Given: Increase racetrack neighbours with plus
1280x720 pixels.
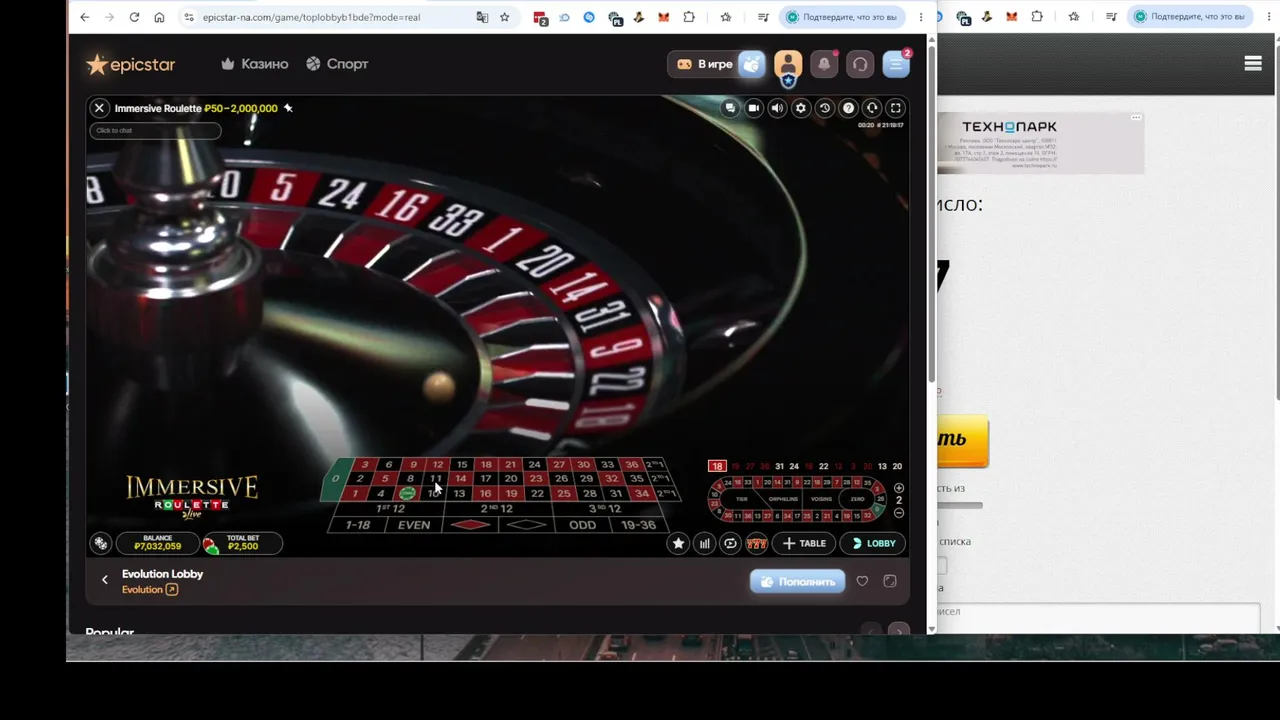Looking at the screenshot, I should (x=899, y=488).
